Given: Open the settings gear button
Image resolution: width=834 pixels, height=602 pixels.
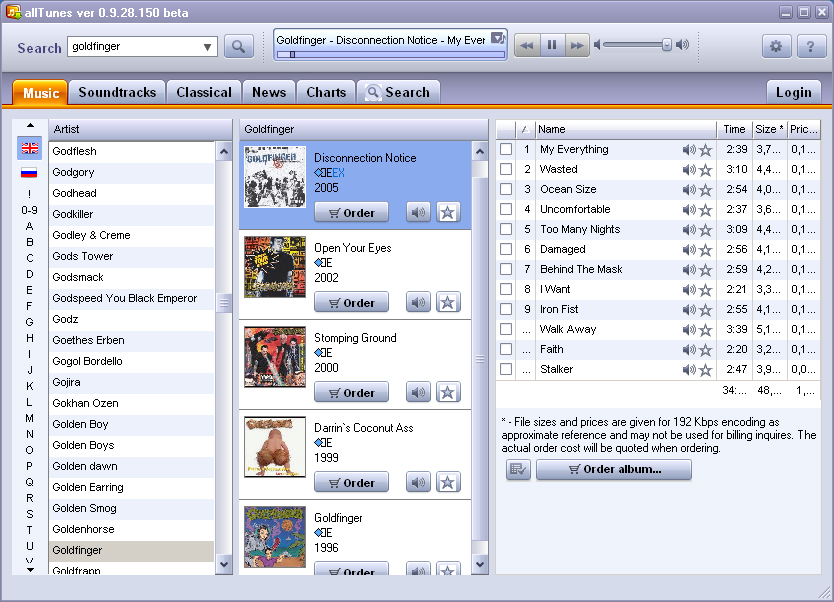Looking at the screenshot, I should point(777,46).
